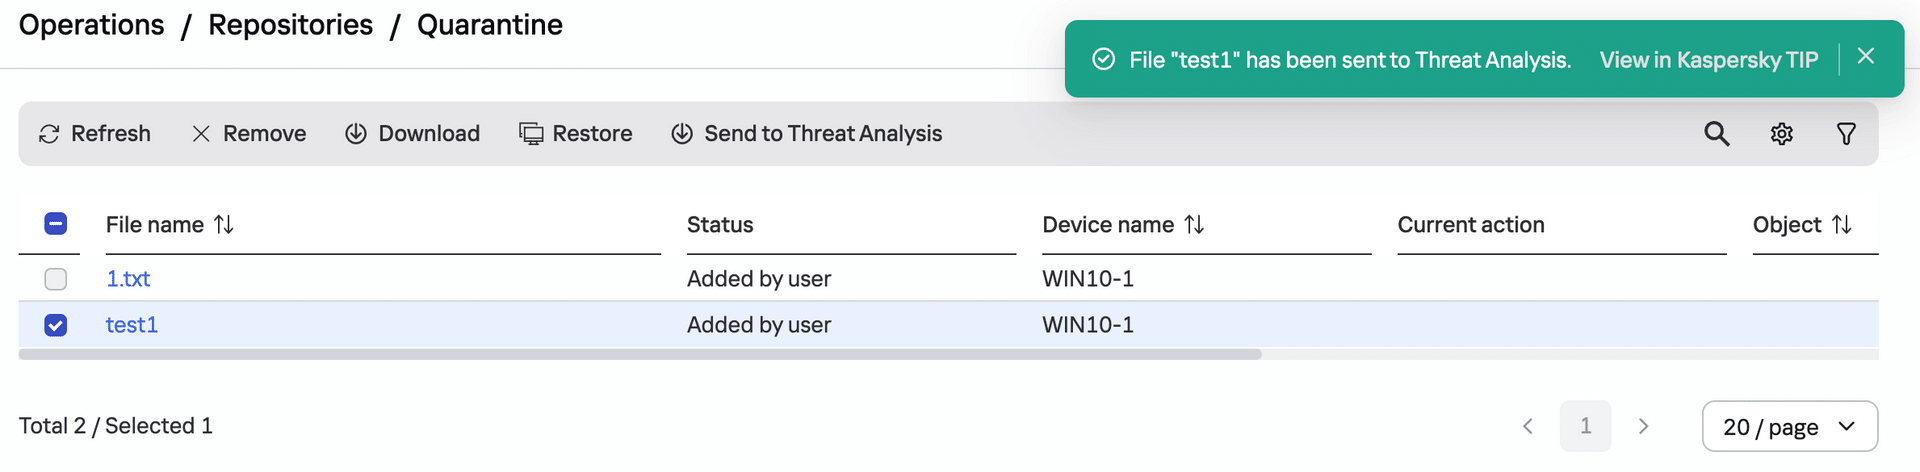Restore the selected file to its device
Viewport: 1920px width, 472px height.
point(576,134)
